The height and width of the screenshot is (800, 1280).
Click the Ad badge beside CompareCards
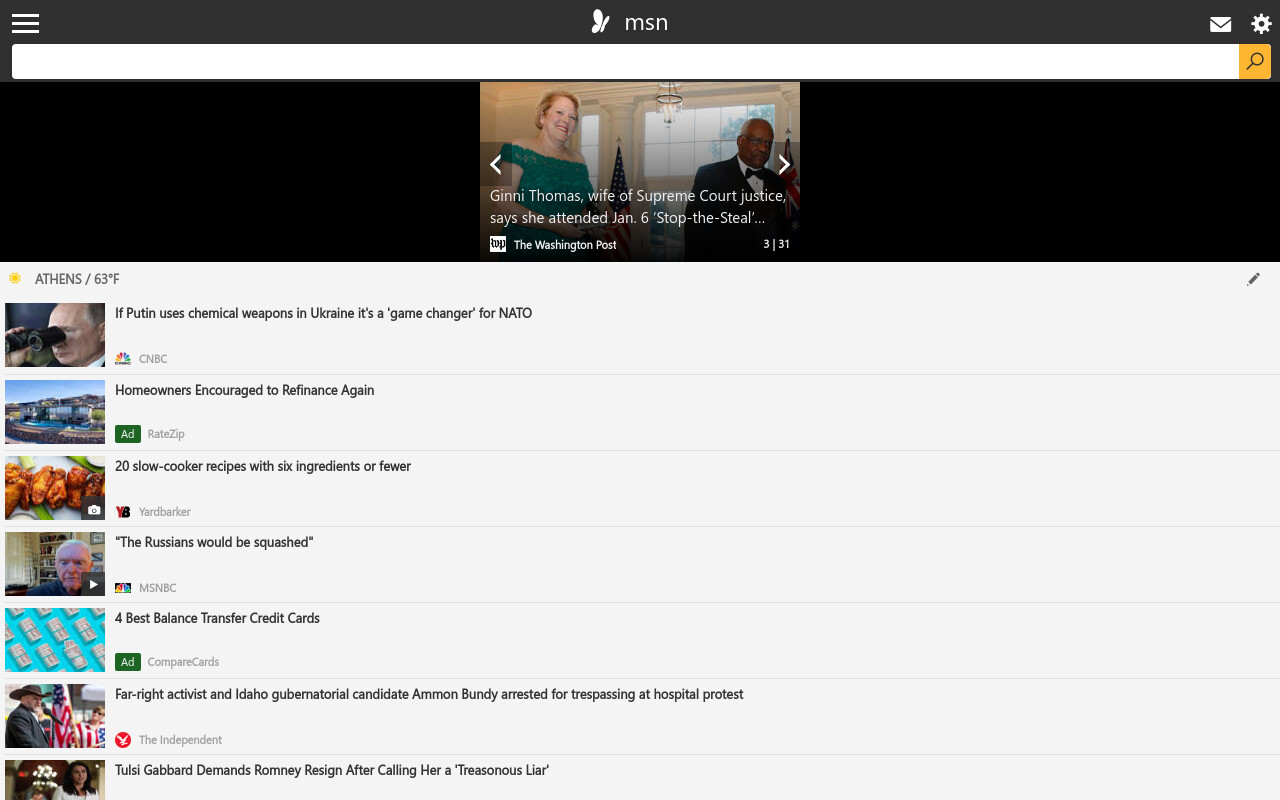pyautogui.click(x=127, y=662)
